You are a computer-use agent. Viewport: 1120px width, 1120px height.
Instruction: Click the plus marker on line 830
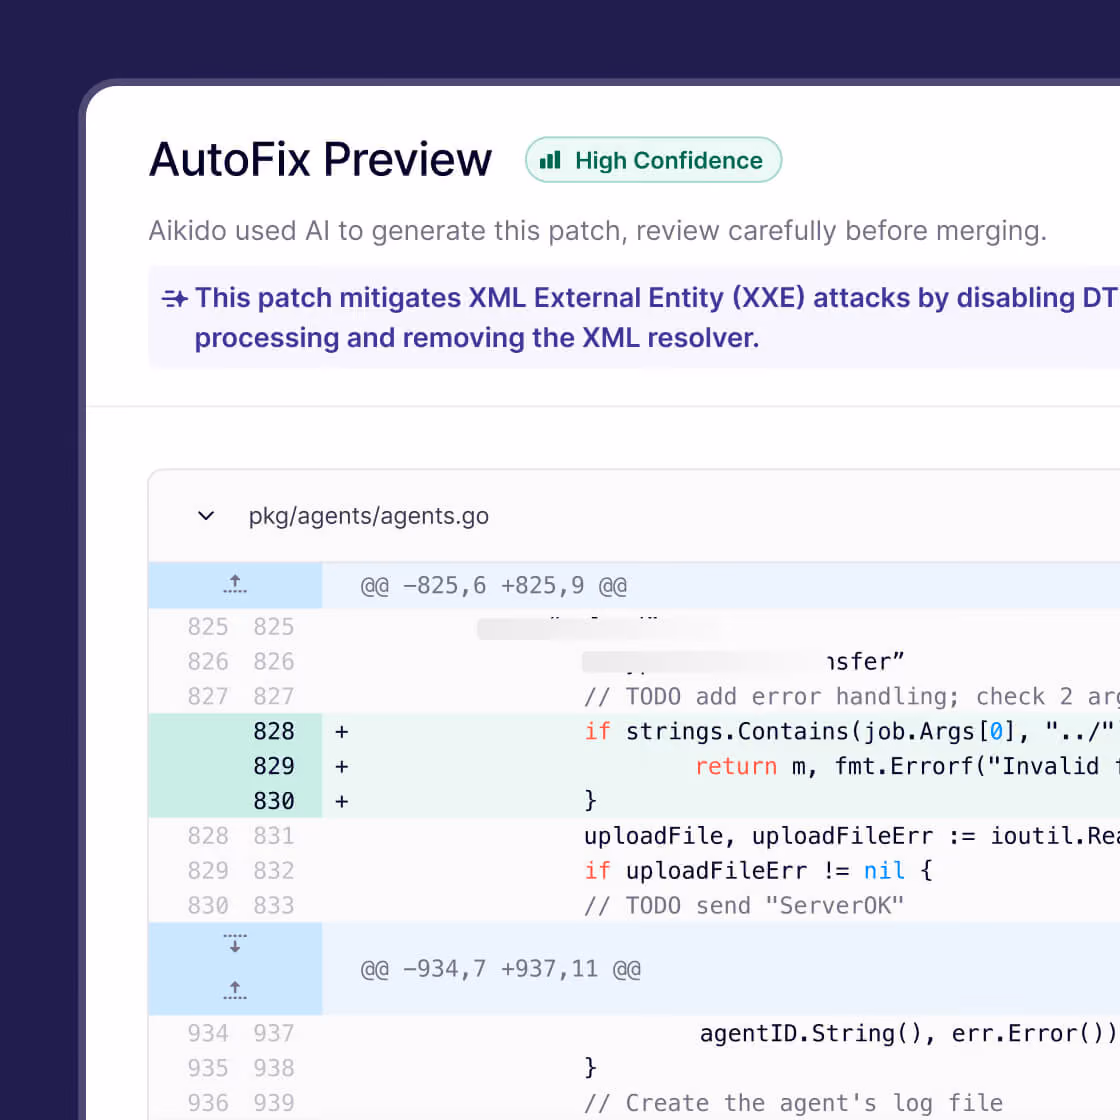click(341, 801)
